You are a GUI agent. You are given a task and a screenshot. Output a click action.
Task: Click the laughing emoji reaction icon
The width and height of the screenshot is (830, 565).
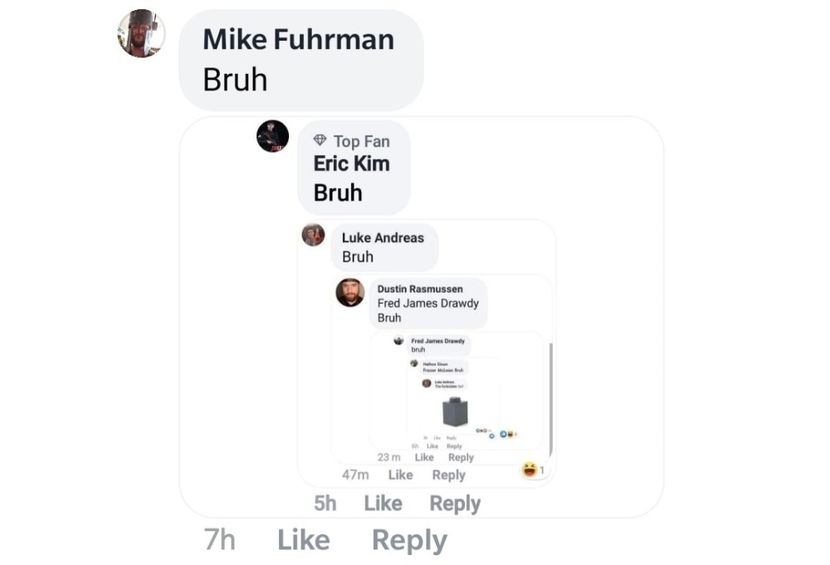[529, 469]
